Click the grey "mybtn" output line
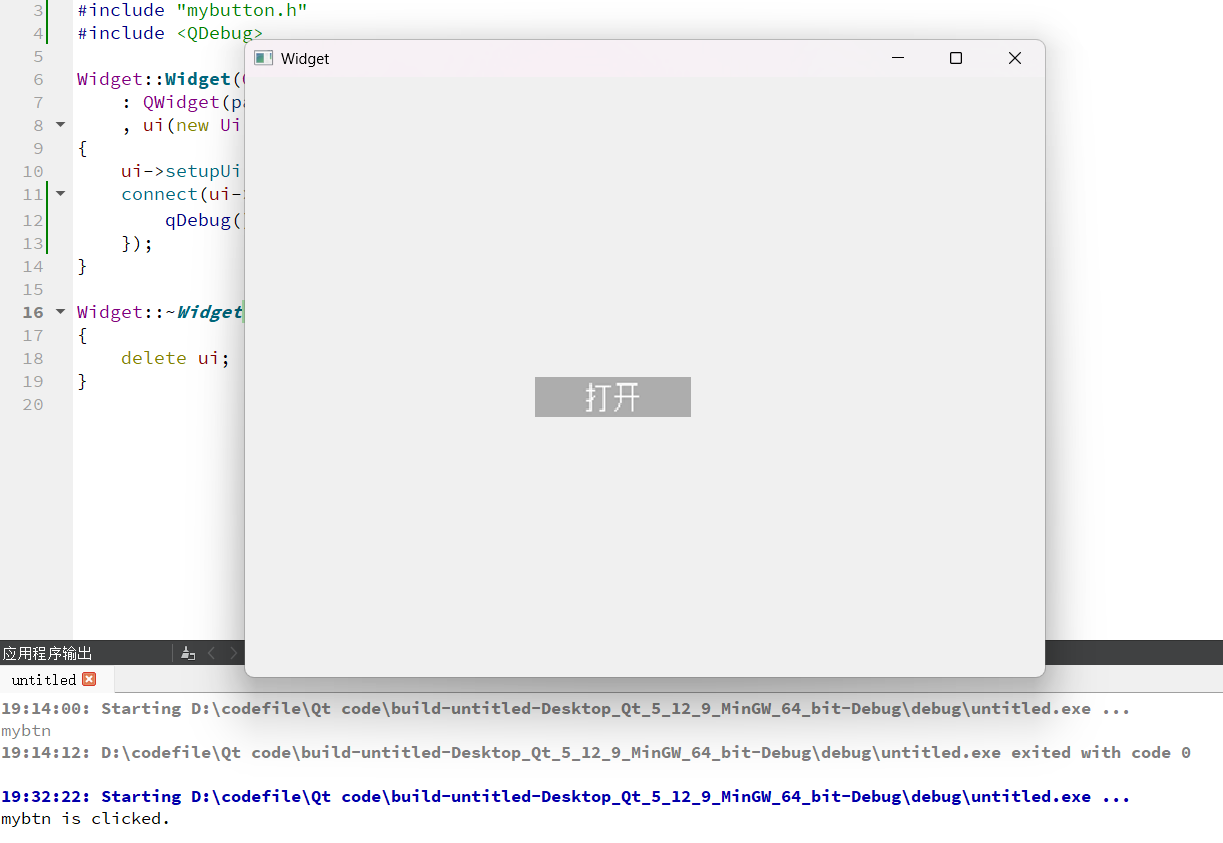The image size is (1223, 843). click(26, 730)
